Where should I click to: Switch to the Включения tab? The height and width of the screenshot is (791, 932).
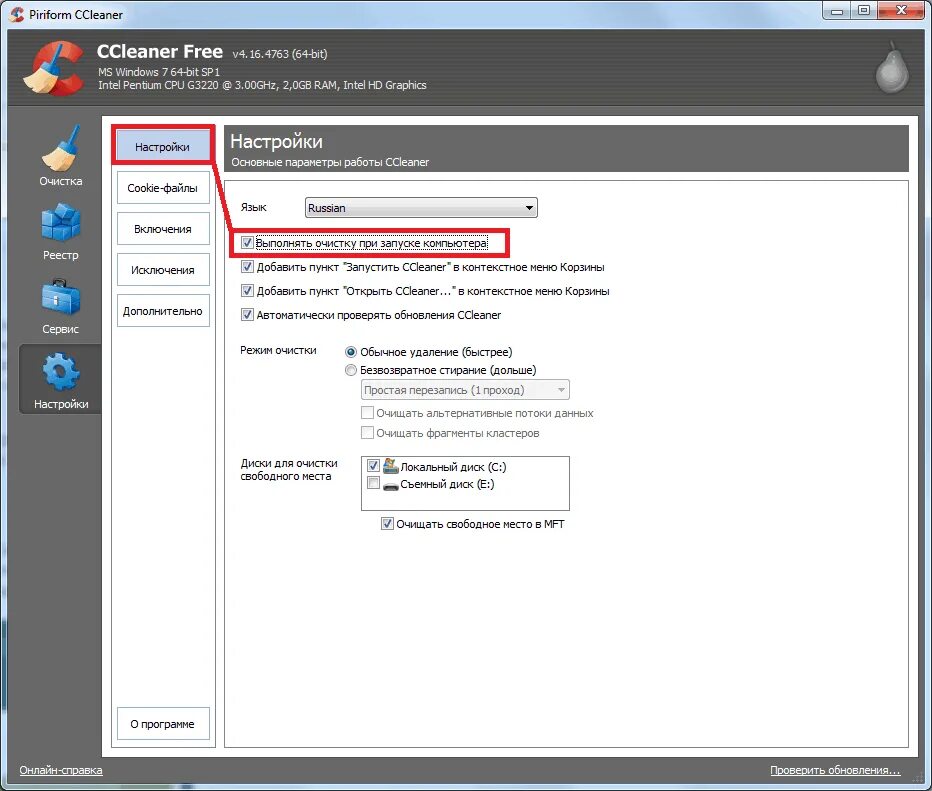(163, 229)
